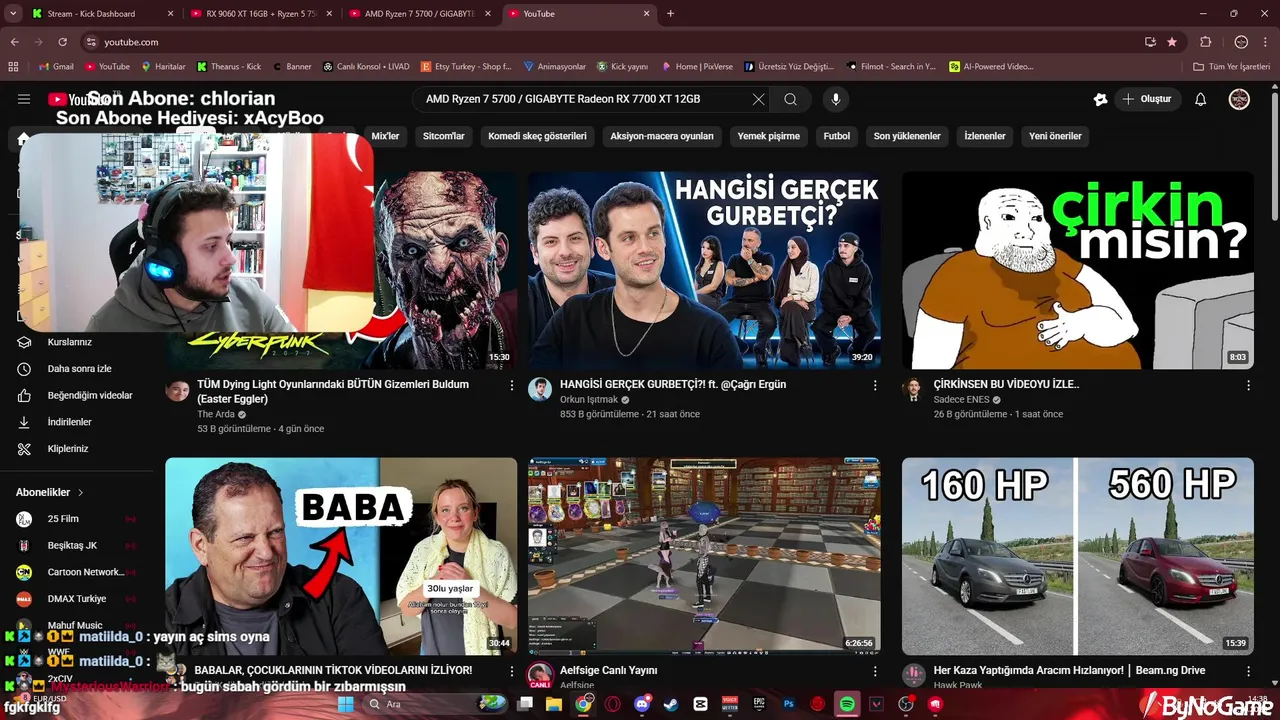
Task: Select the Mix'ler filter chip
Action: (385, 136)
